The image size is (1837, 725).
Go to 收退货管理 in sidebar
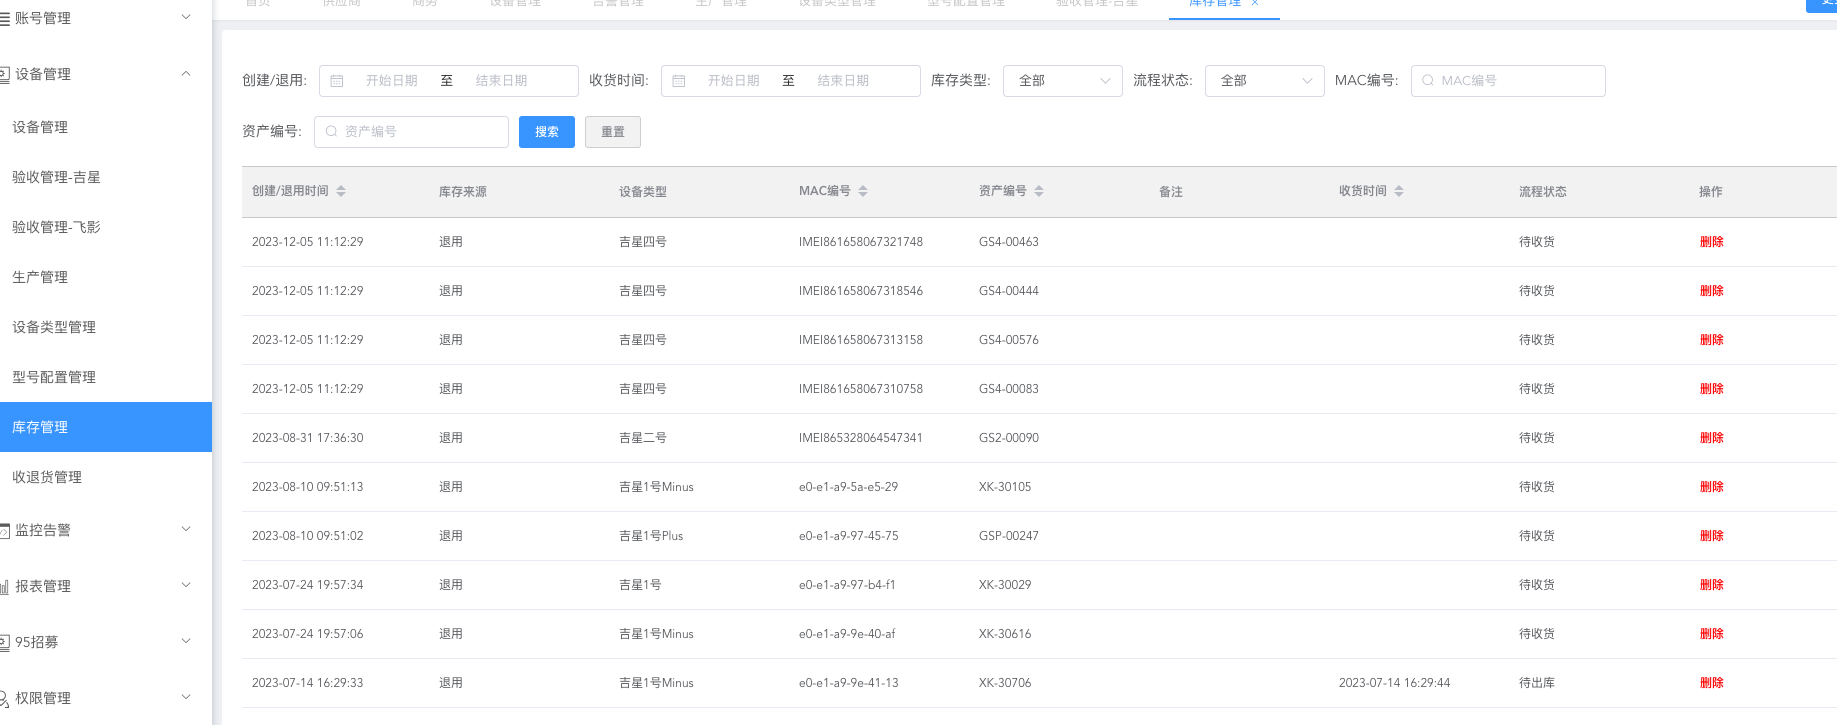106,477
